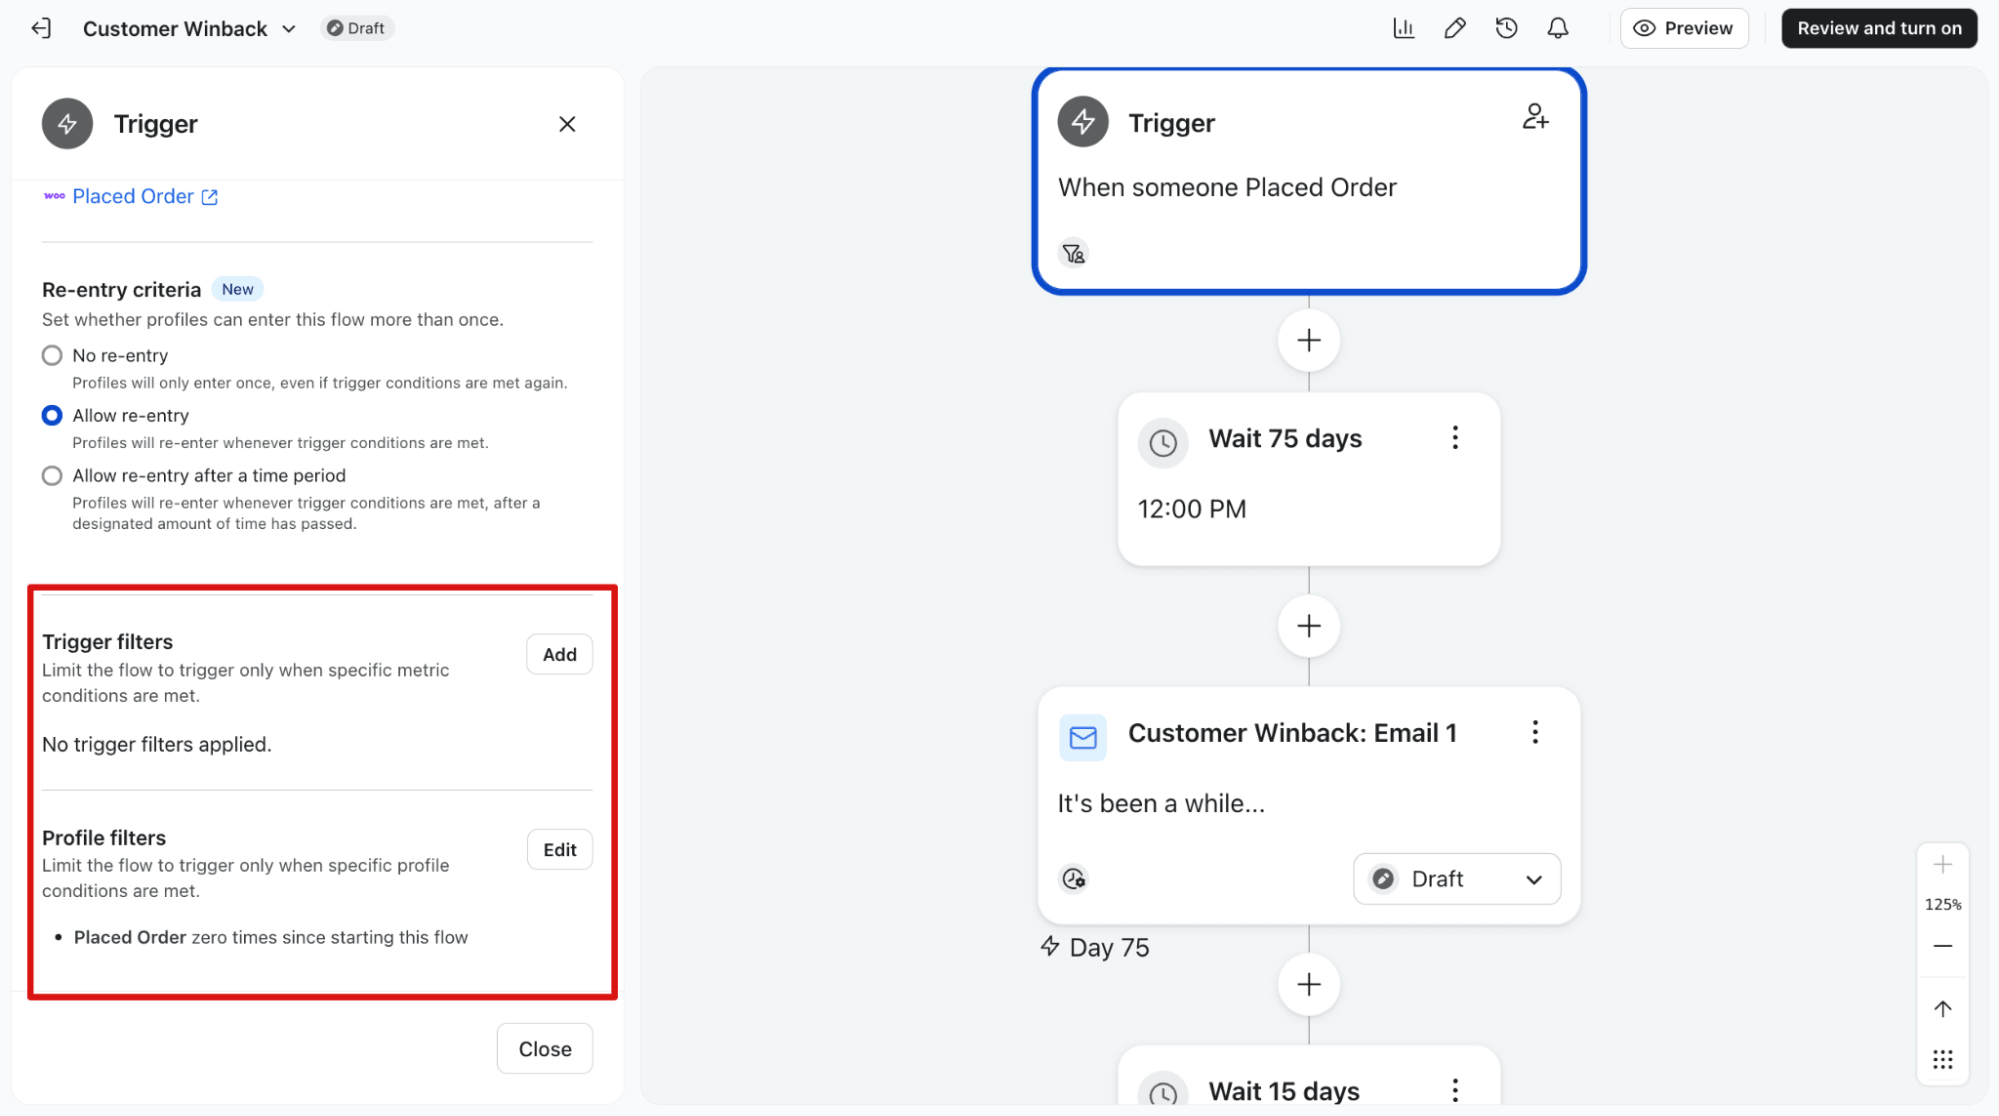Click the Close button in Trigger panel
Image resolution: width=1999 pixels, height=1116 pixels.
pyautogui.click(x=545, y=1048)
